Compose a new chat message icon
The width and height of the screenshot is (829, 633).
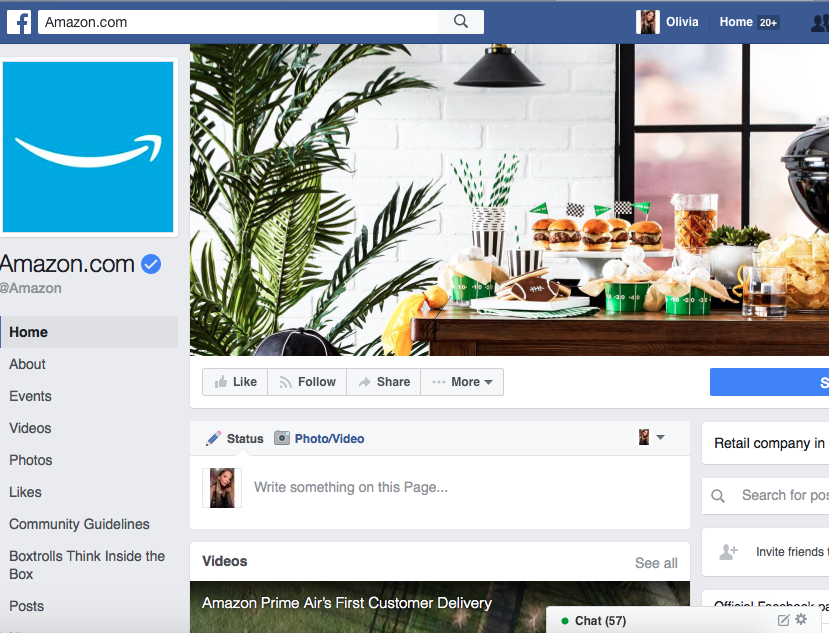click(x=784, y=620)
